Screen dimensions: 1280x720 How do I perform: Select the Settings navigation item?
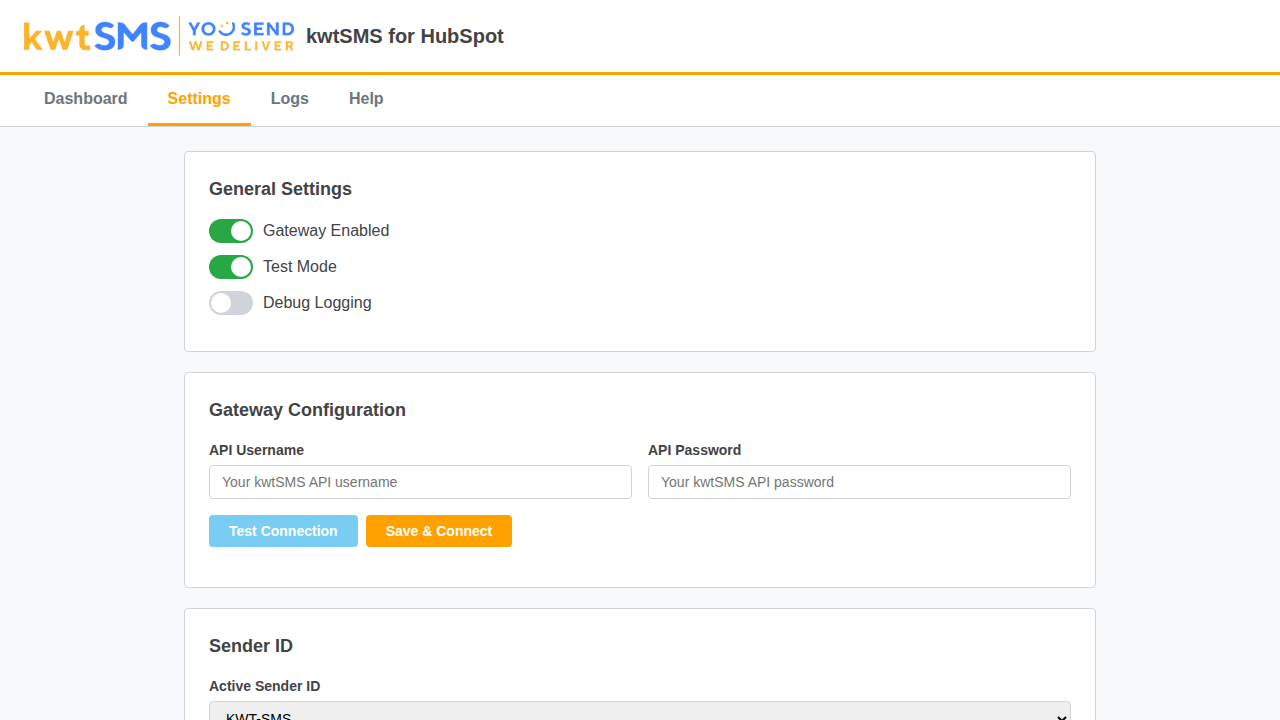click(198, 99)
